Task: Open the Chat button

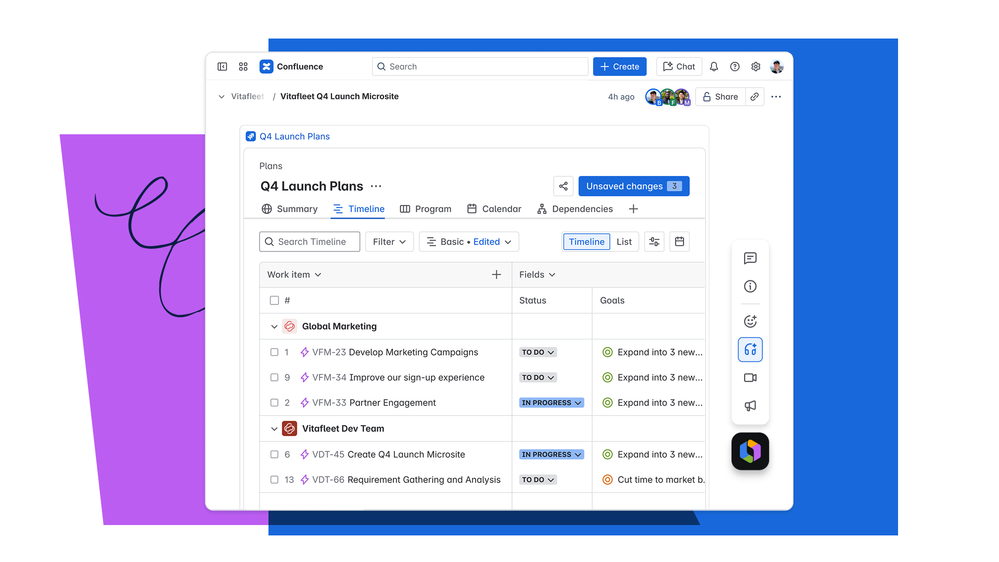Action: pos(679,66)
